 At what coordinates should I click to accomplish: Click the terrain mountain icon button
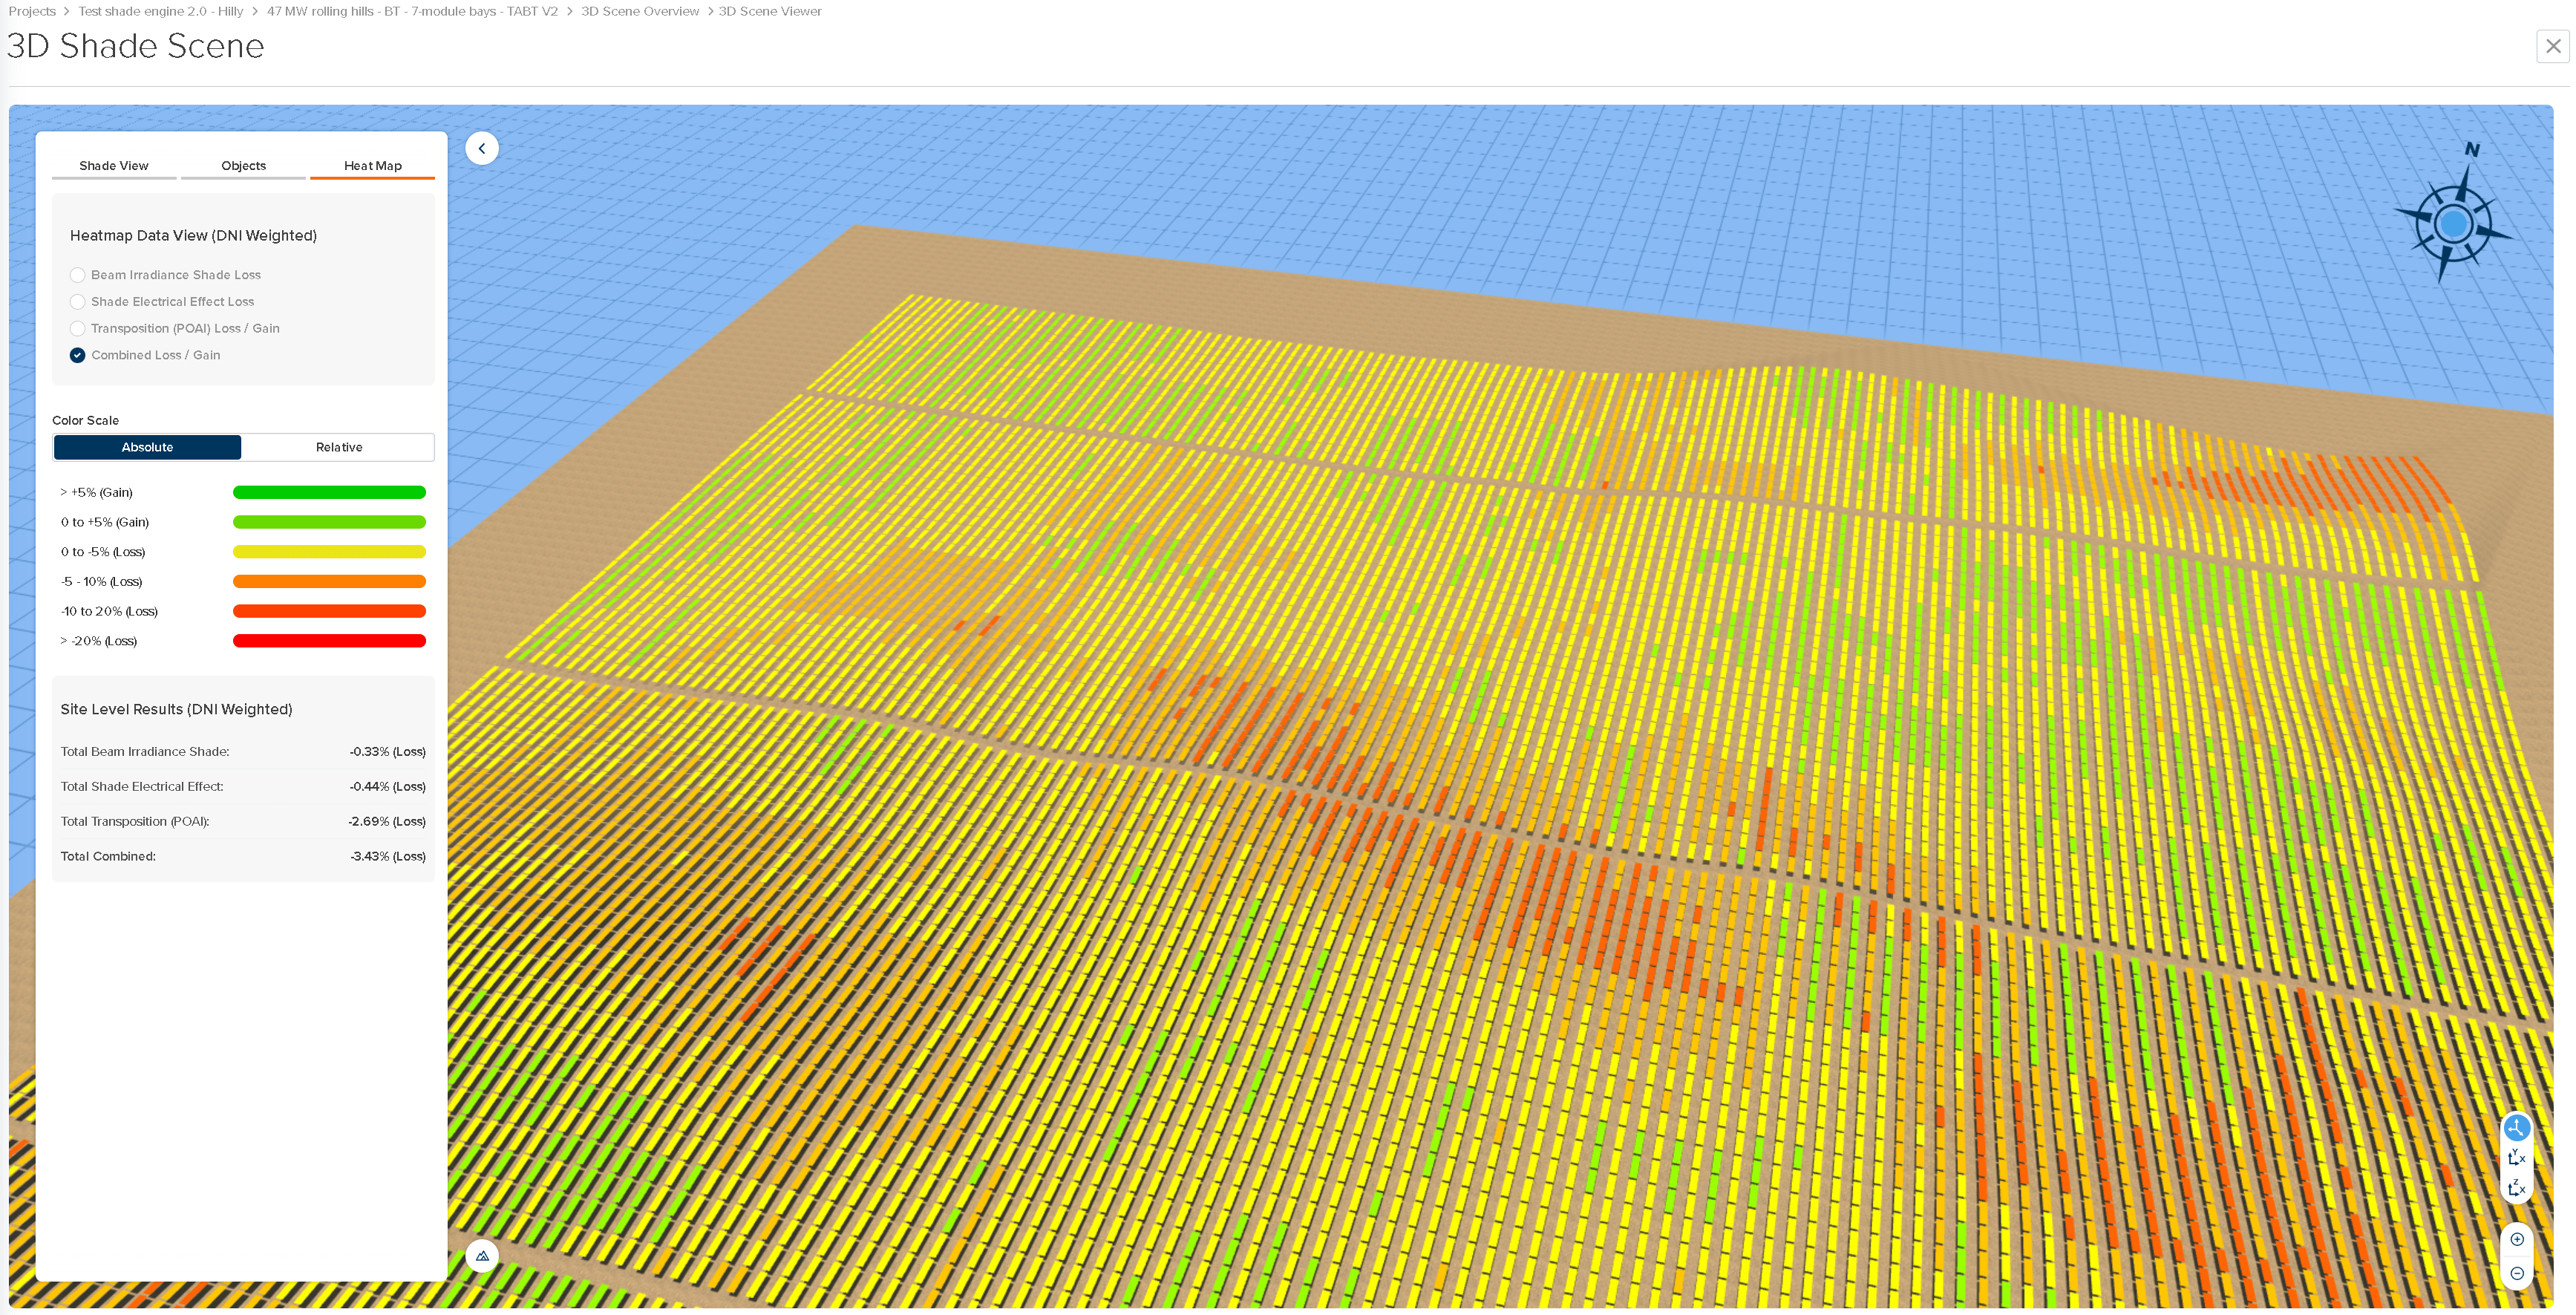coord(482,1256)
